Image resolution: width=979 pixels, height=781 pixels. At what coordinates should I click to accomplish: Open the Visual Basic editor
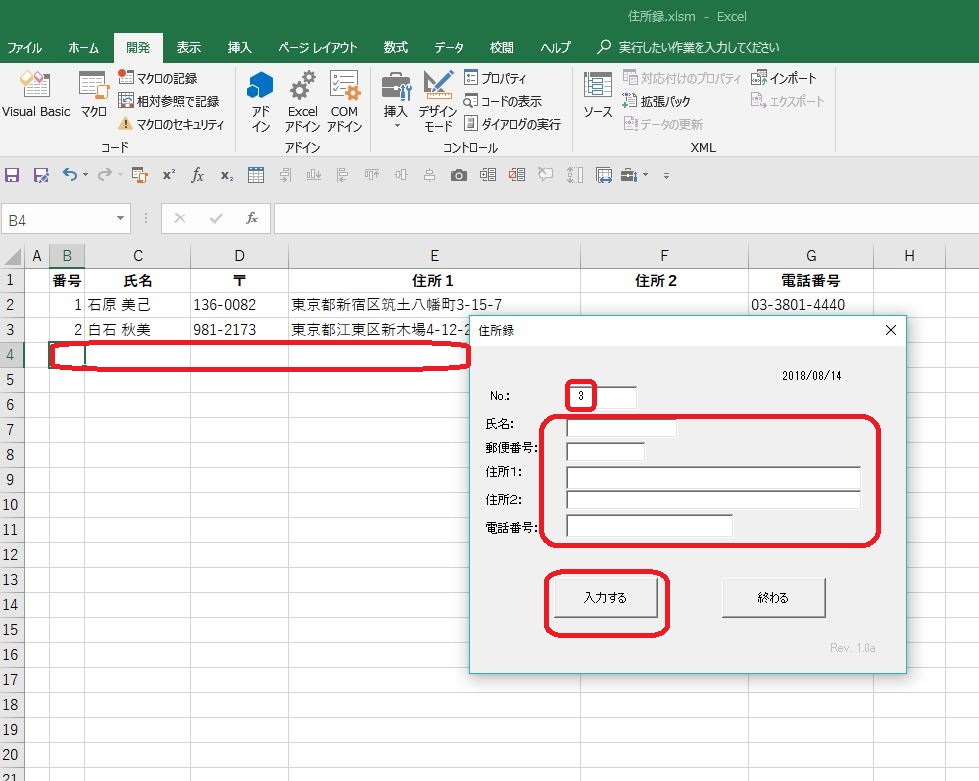36,95
